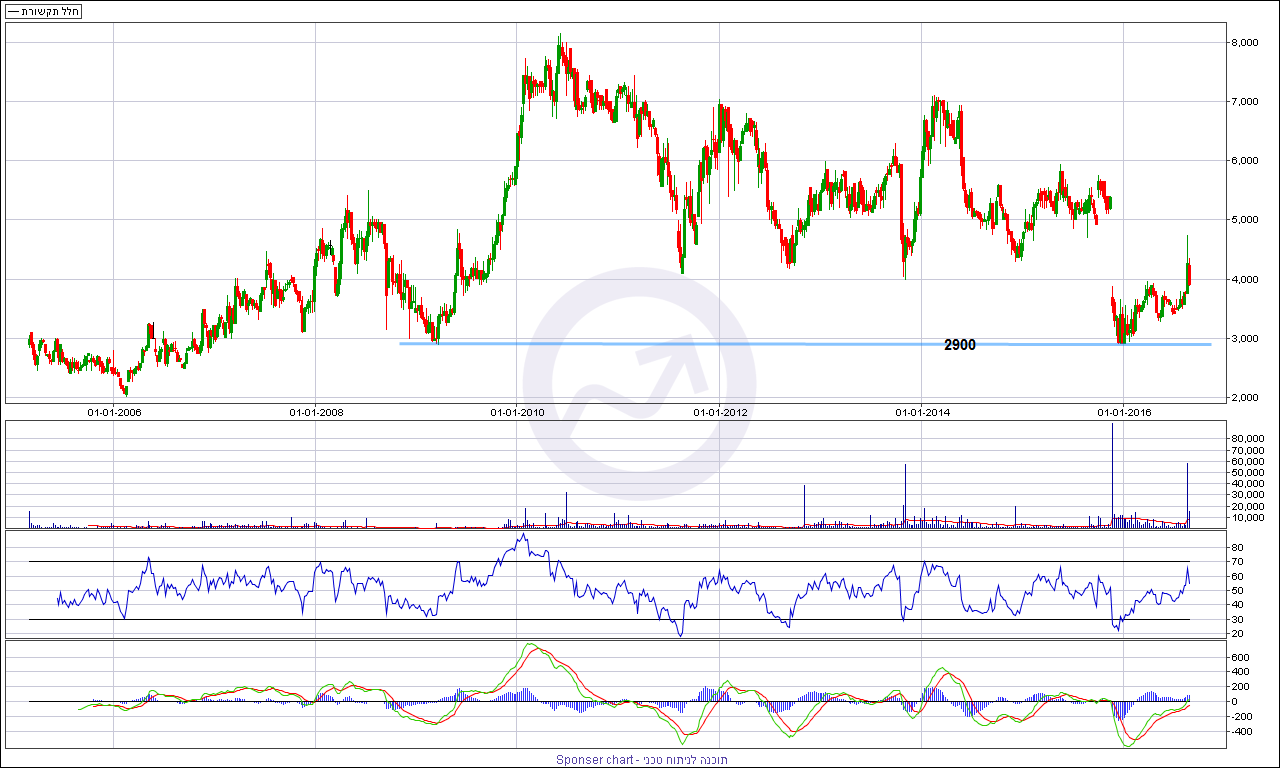The image size is (1280, 768).
Task: Select the 2900 support level annotation
Action: (960, 345)
